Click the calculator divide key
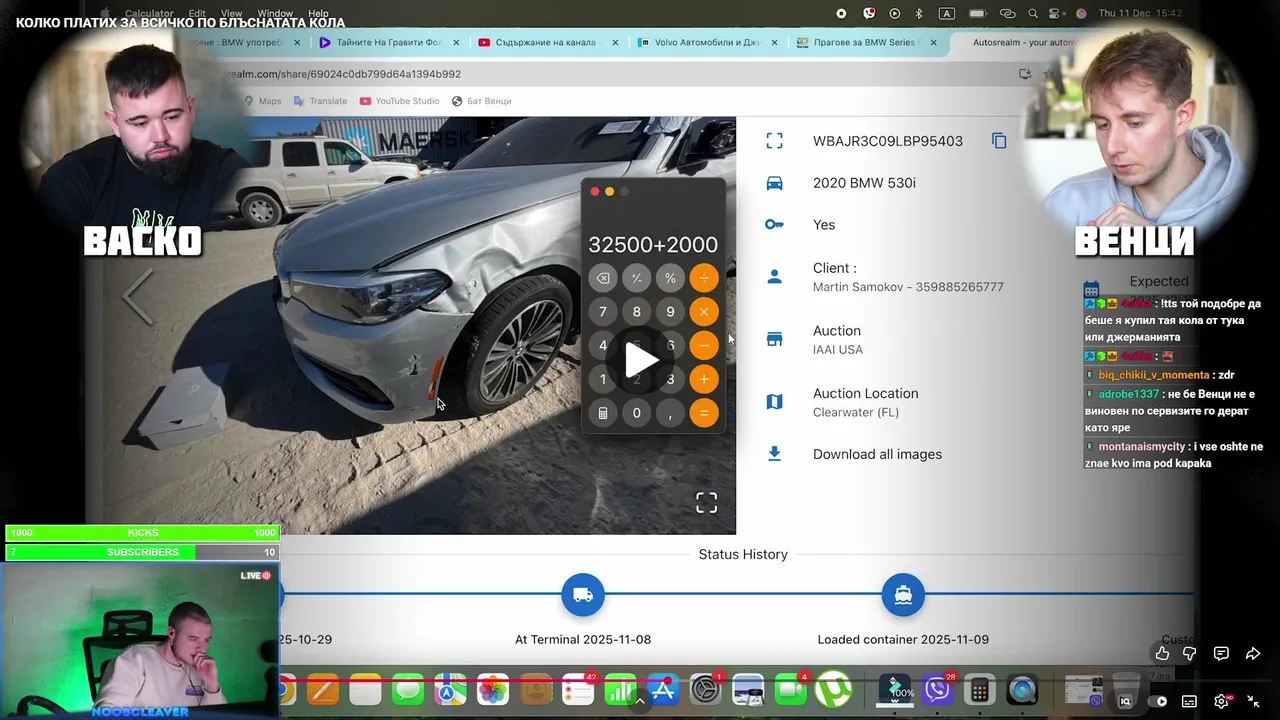The width and height of the screenshot is (1280, 720). 704,278
